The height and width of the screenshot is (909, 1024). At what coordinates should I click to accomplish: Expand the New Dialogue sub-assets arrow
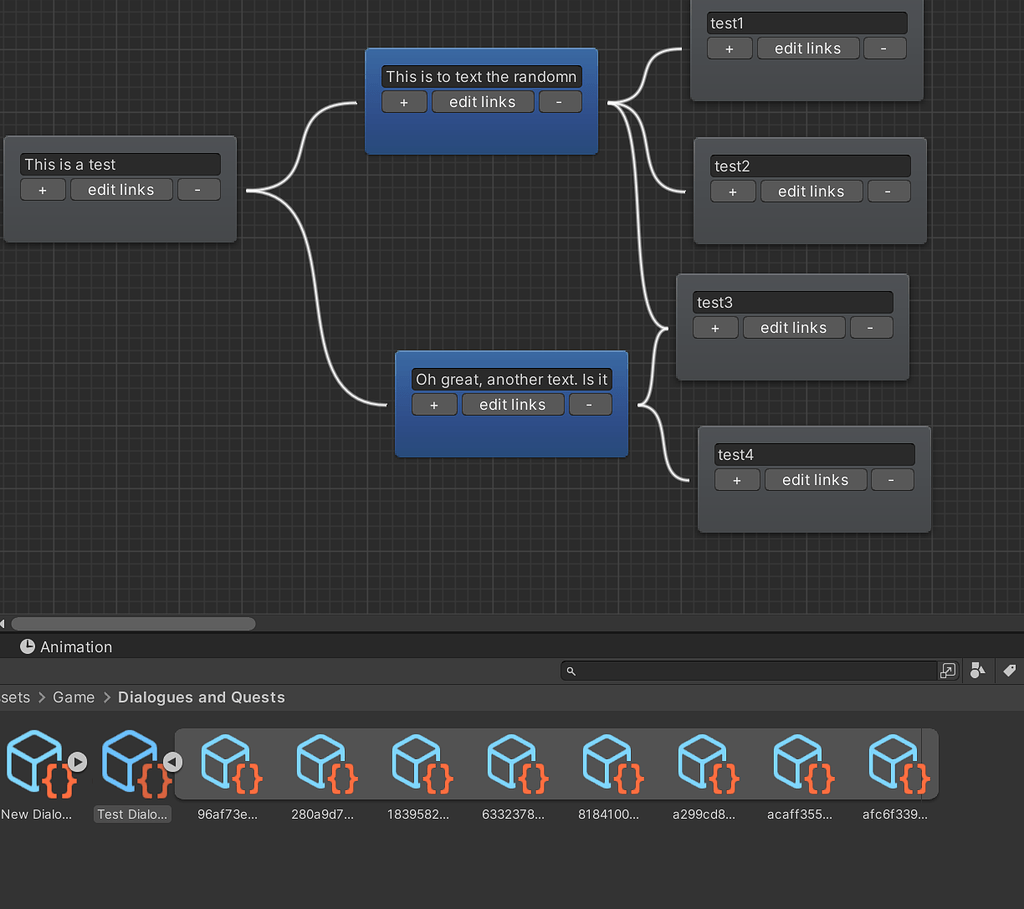click(79, 761)
